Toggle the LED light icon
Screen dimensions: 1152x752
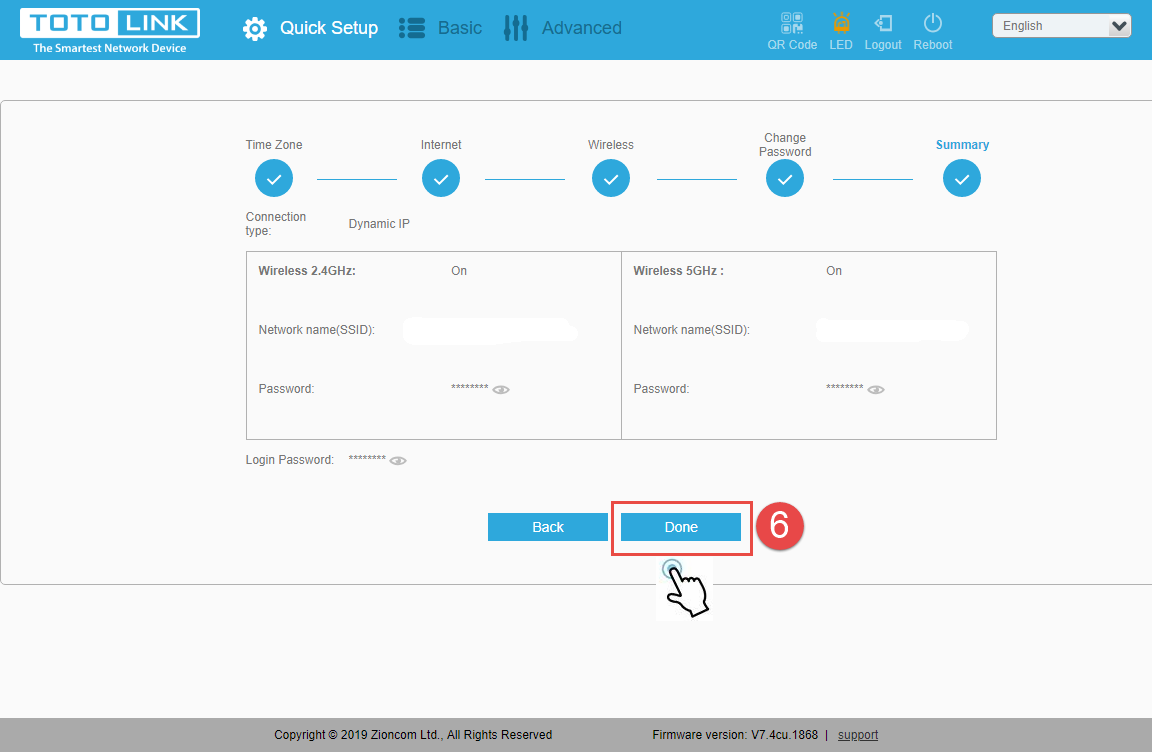pyautogui.click(x=841, y=23)
